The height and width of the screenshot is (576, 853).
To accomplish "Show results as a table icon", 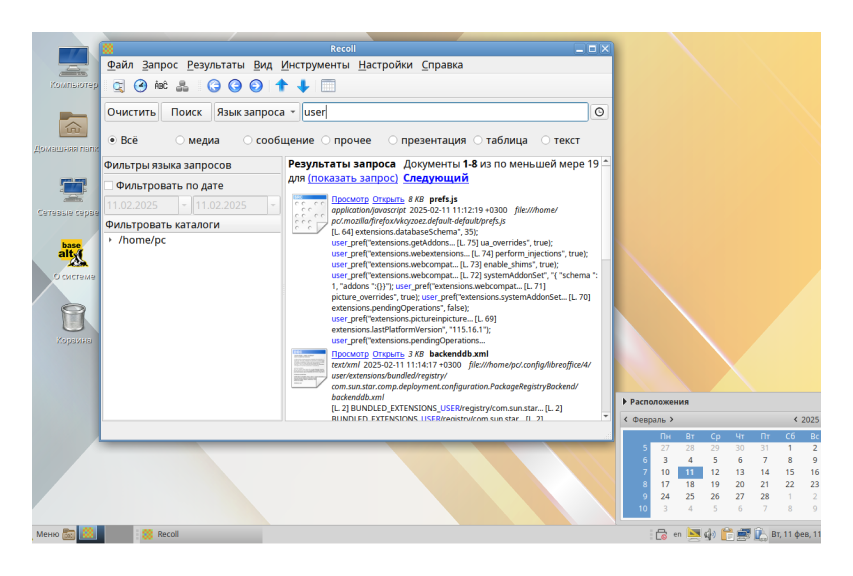I will coord(328,86).
